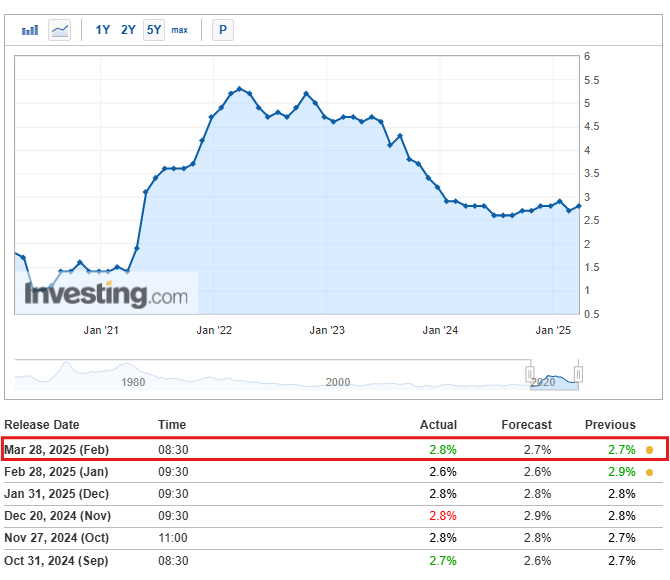Click the Investing.com watermark logo
The width and height of the screenshot is (670, 580).
point(106,294)
